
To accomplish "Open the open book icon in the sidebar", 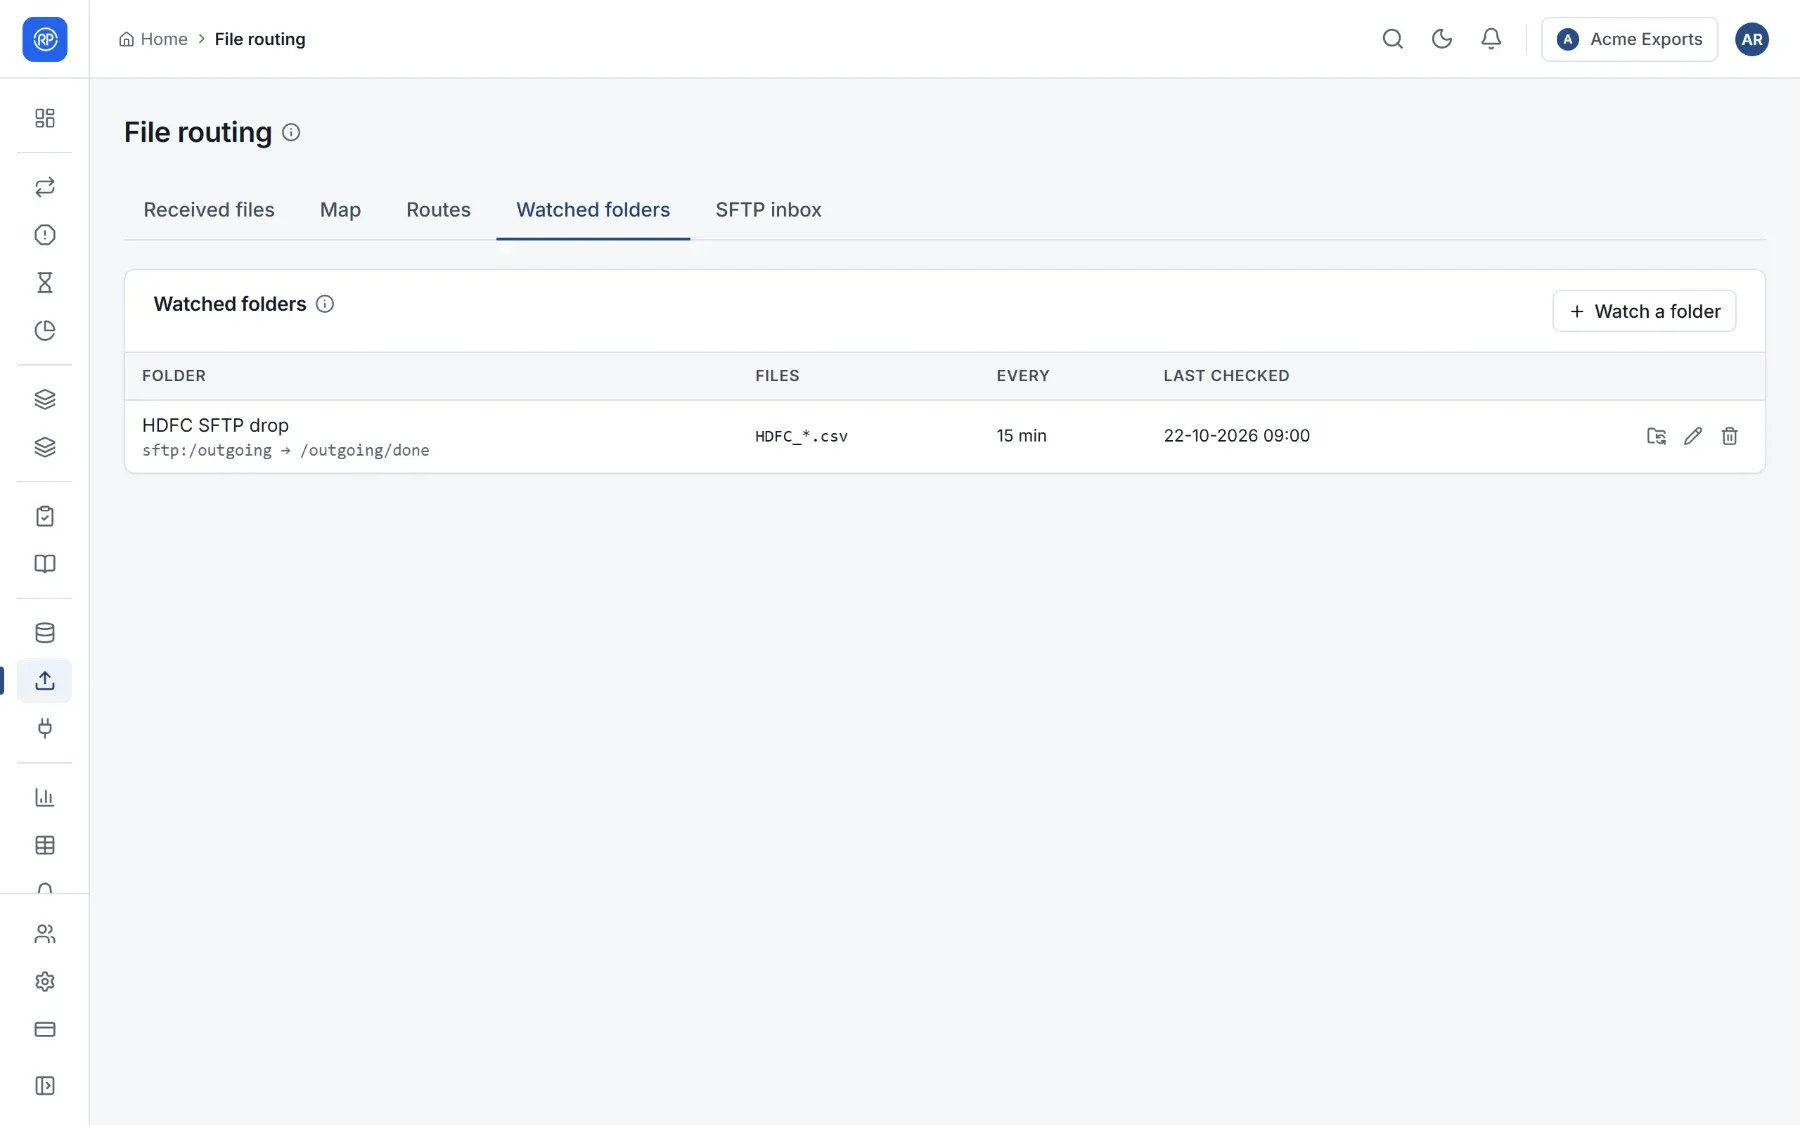I will tap(45, 564).
